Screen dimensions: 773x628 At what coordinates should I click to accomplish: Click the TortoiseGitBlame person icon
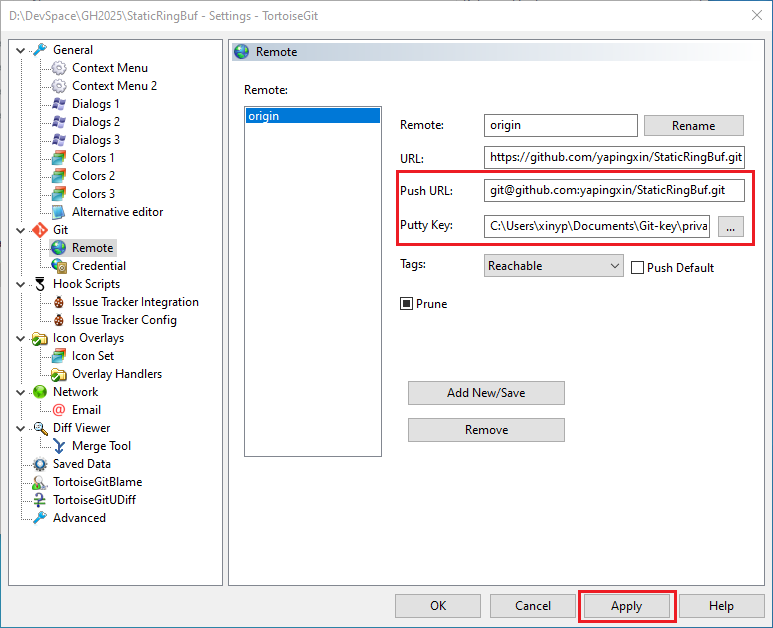click(x=40, y=482)
